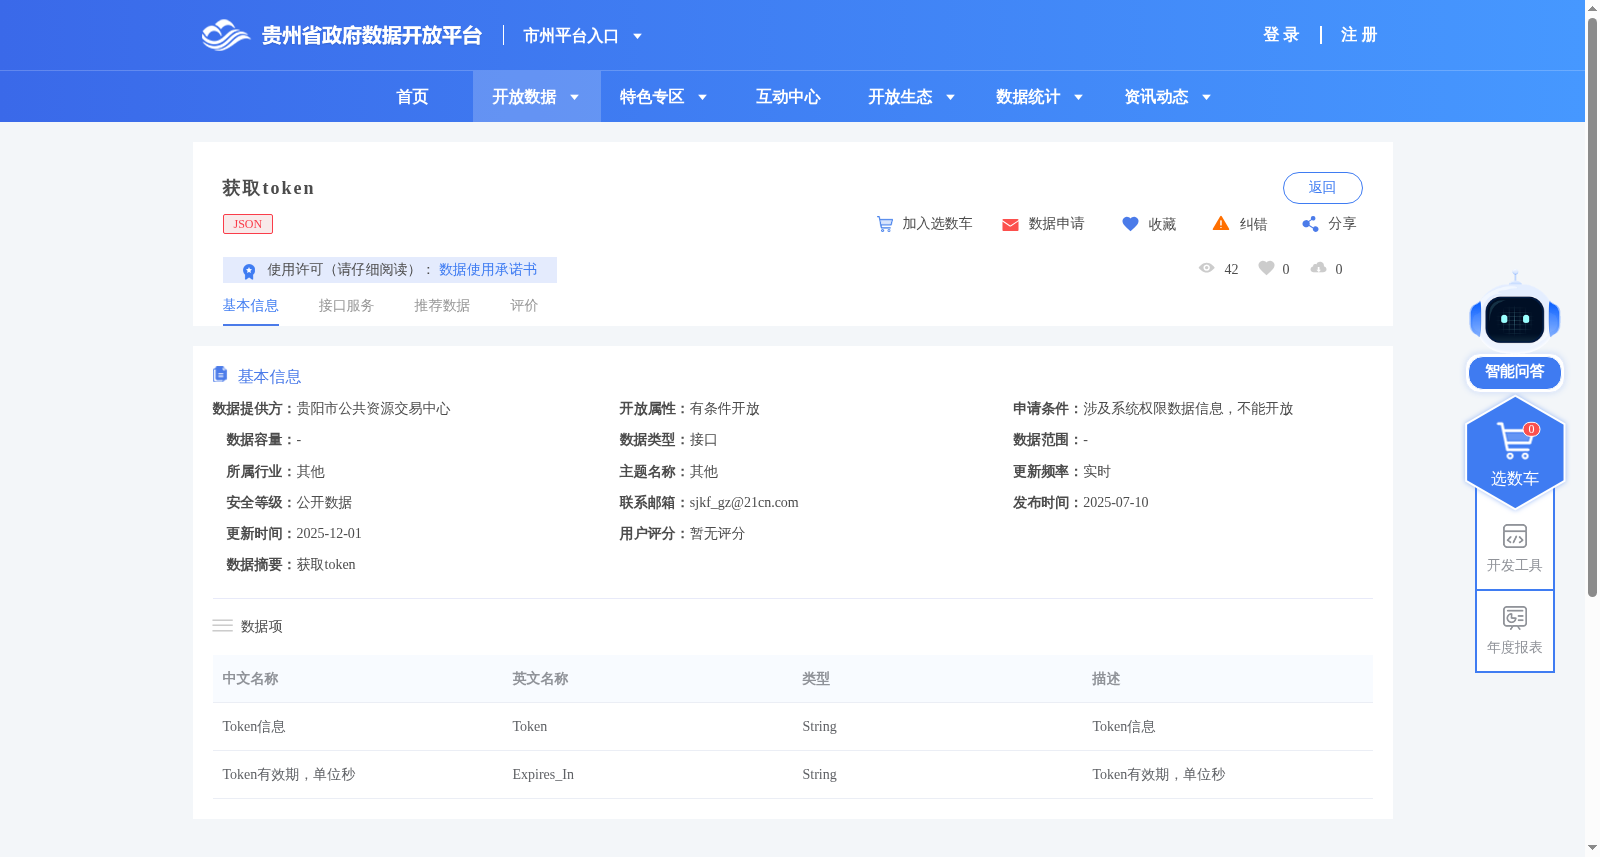Click the license badge icon beside 使用许可
Screen dimensions: 1600x857
(x=249, y=271)
